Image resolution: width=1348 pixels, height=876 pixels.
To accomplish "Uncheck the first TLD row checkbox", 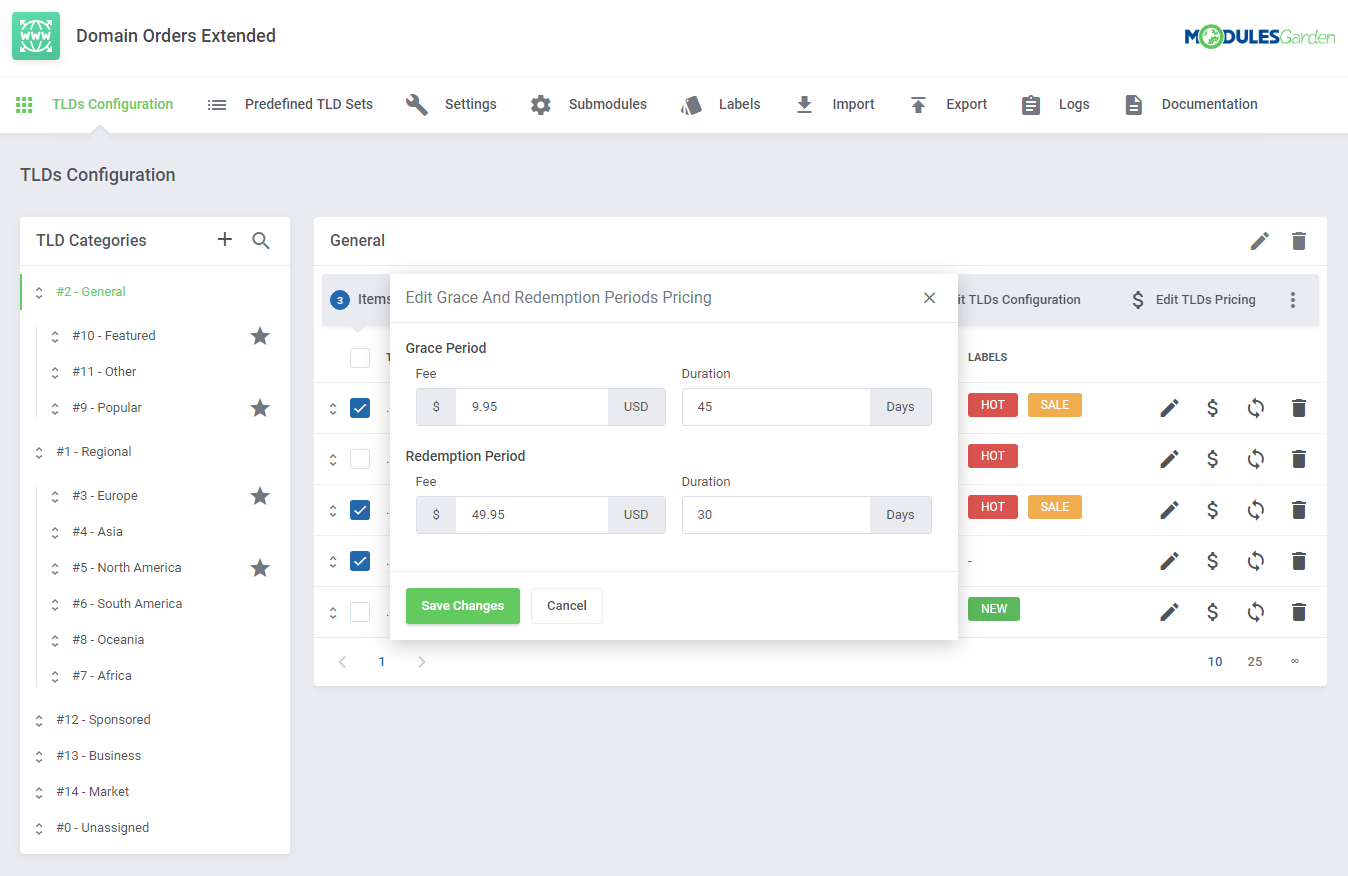I will (x=360, y=408).
